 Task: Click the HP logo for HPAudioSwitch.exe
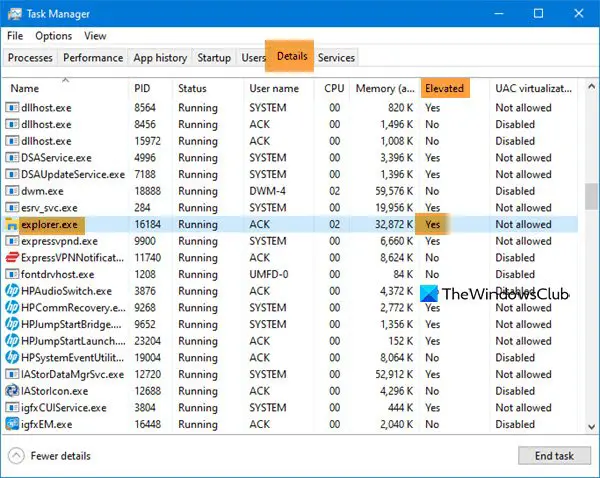tap(12, 291)
